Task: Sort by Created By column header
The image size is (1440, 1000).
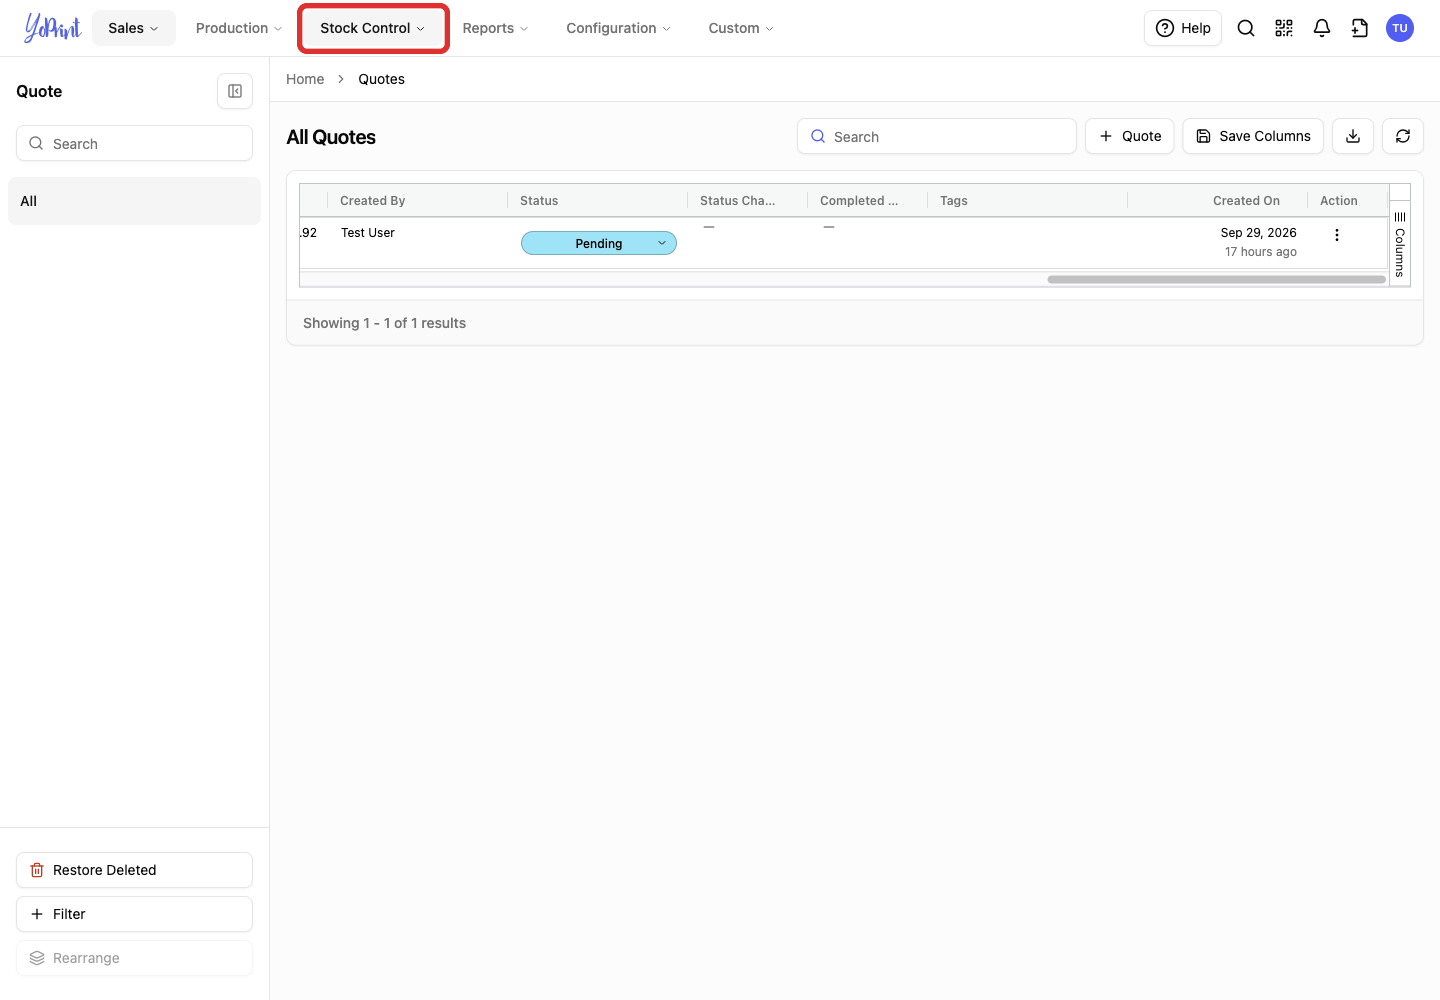Action: 373,201
